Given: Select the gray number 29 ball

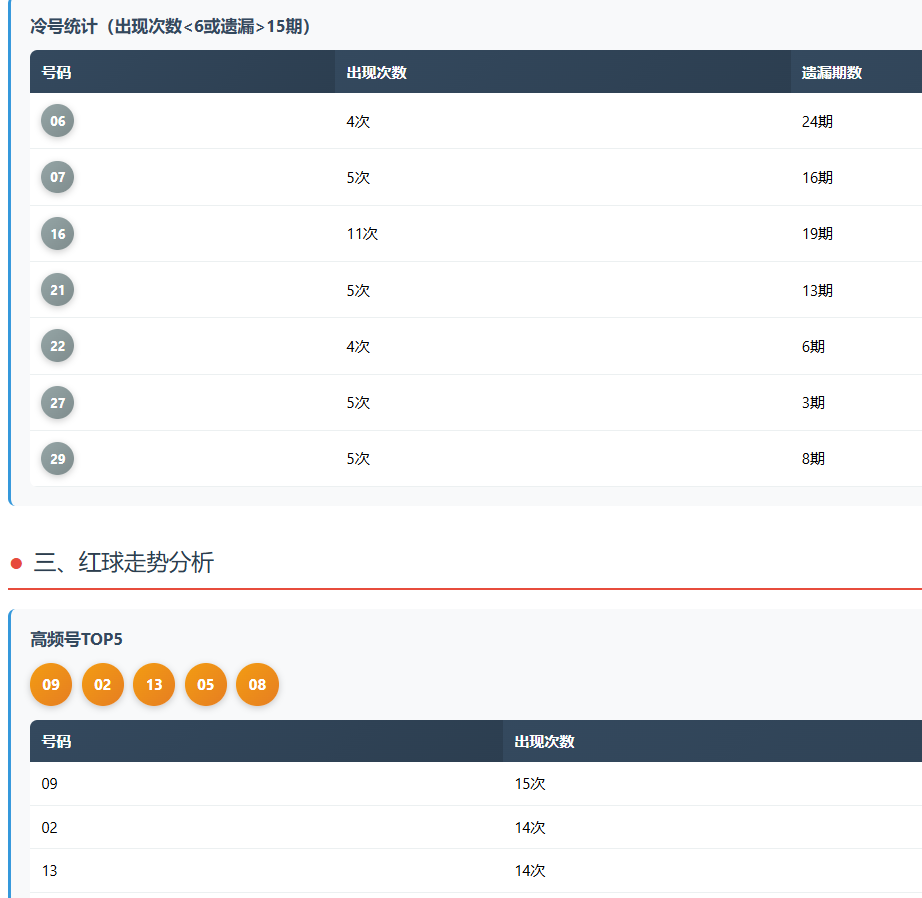Looking at the screenshot, I should 57,459.
